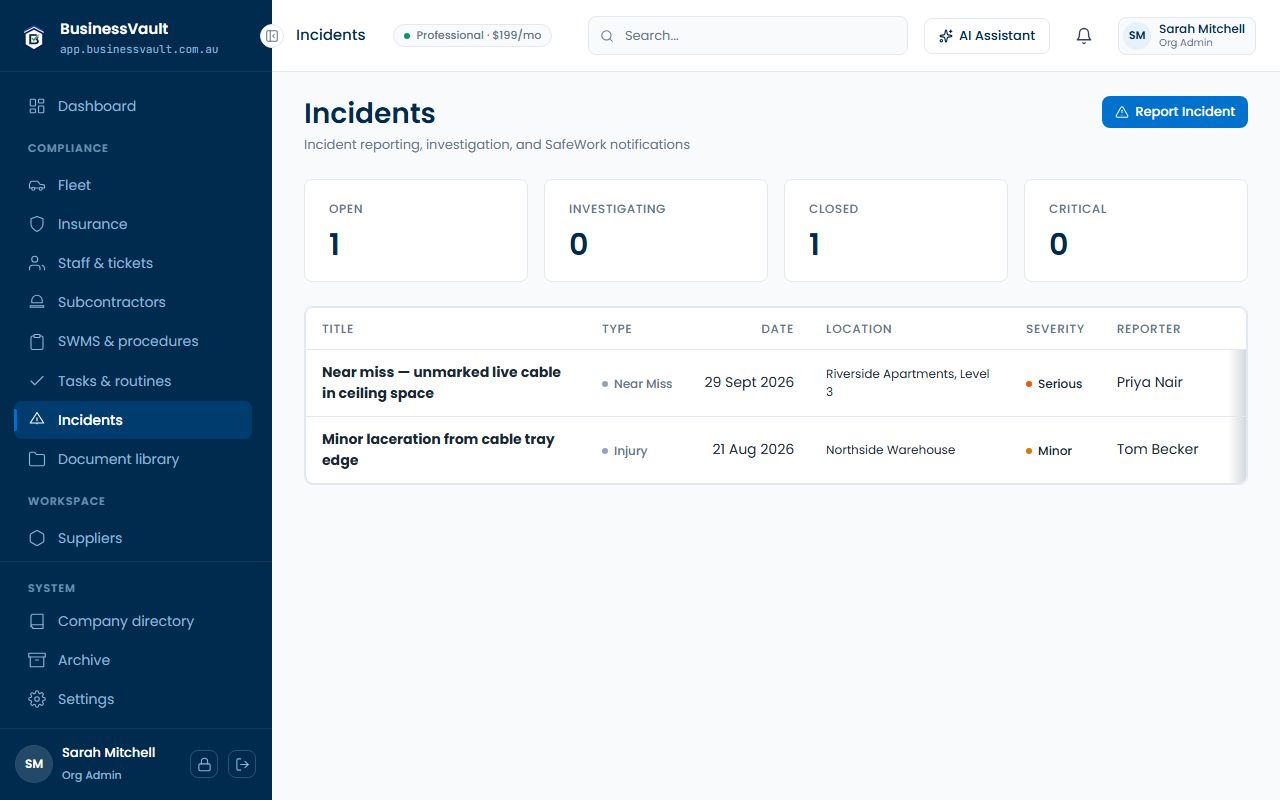Screen dimensions: 1280x800
Task: Open the Professional $199/mo plan badge
Action: coord(472,36)
